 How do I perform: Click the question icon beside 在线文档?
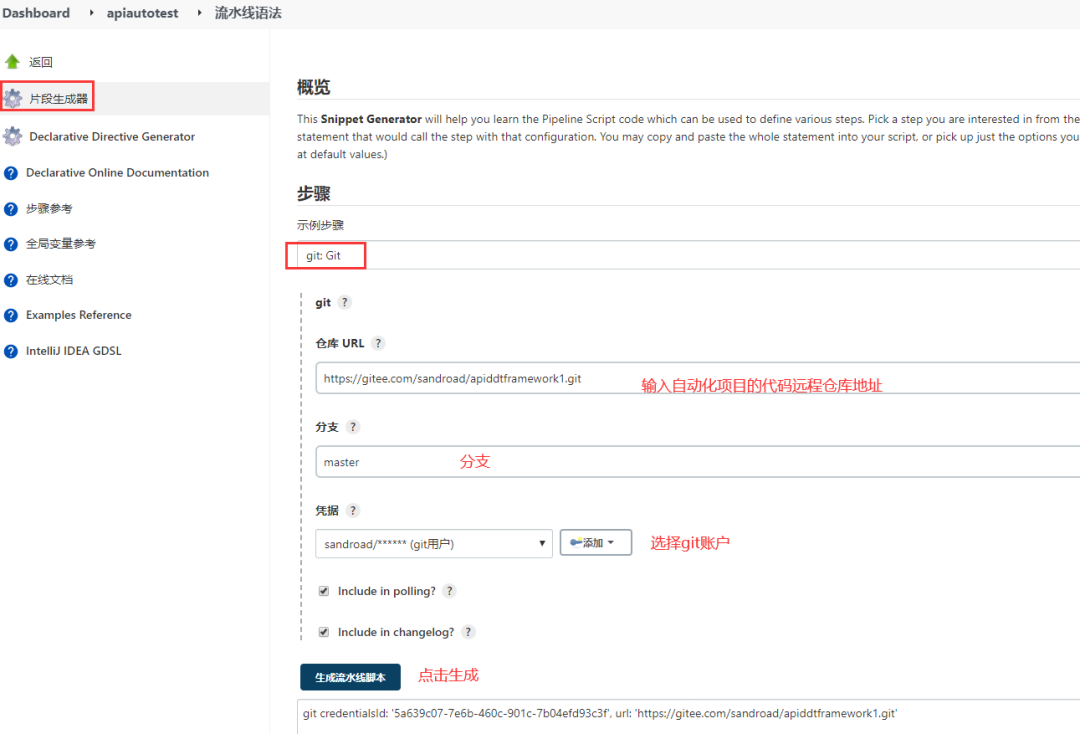point(11,280)
